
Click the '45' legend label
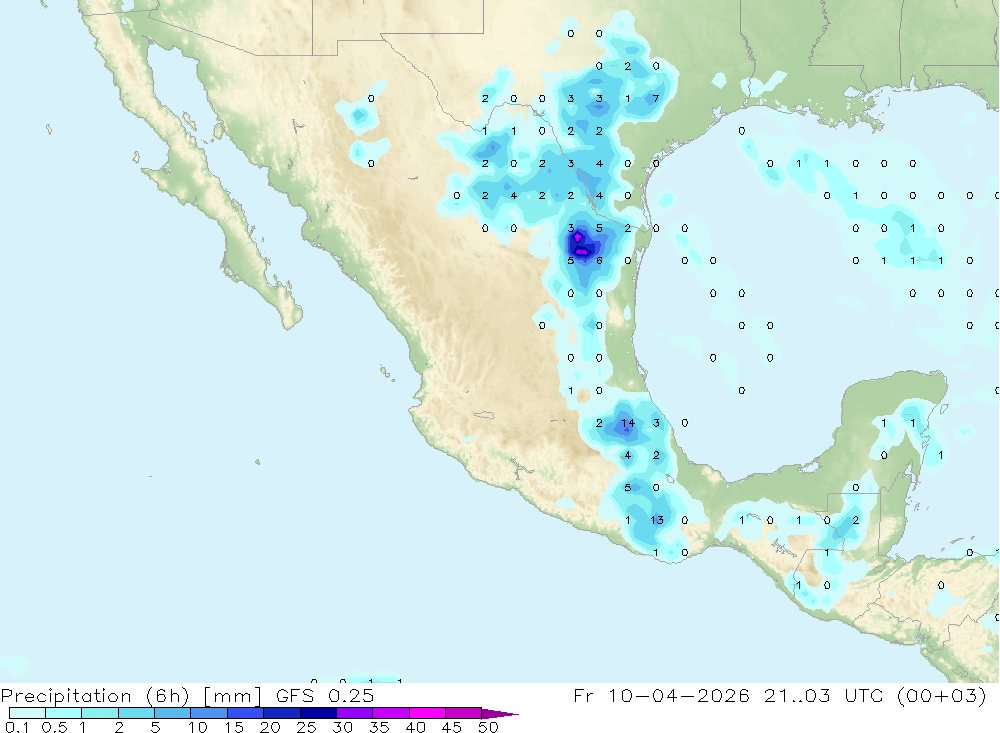(452, 727)
